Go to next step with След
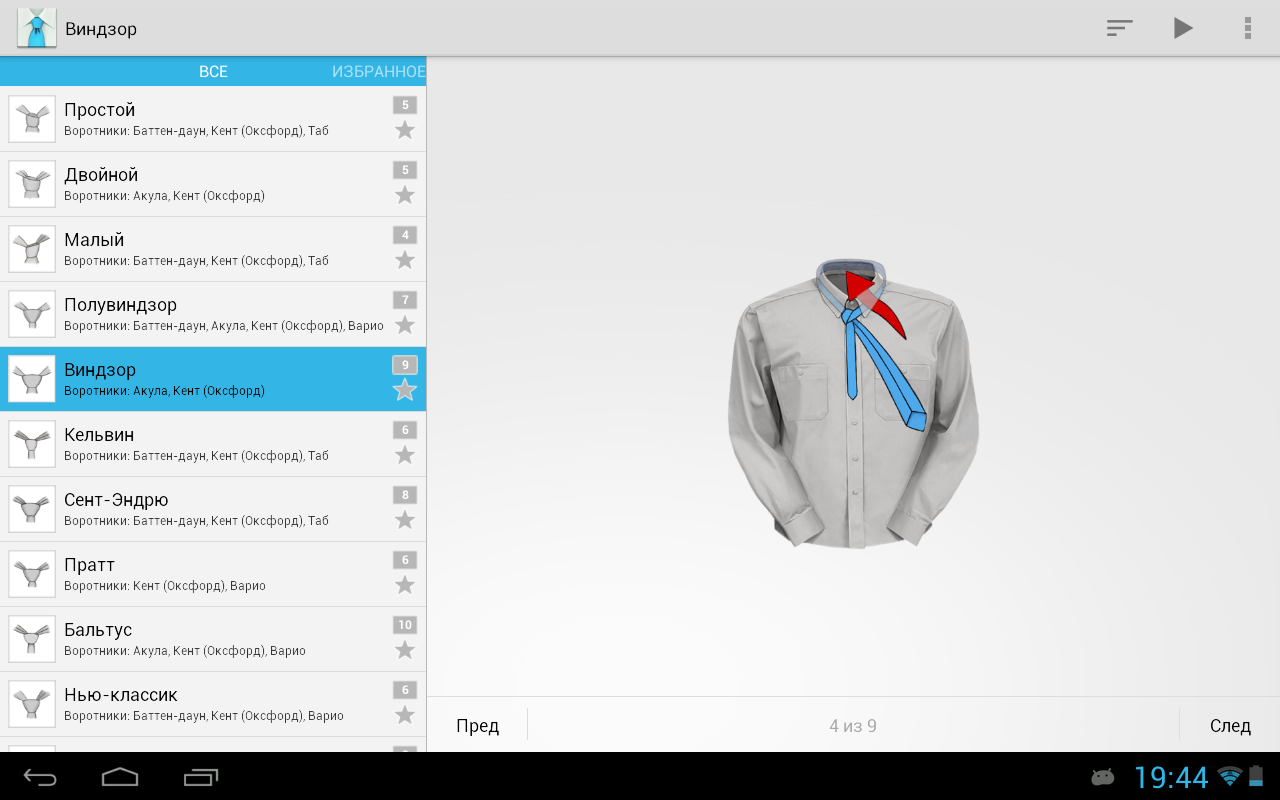Image resolution: width=1280 pixels, height=800 pixels. (1230, 726)
